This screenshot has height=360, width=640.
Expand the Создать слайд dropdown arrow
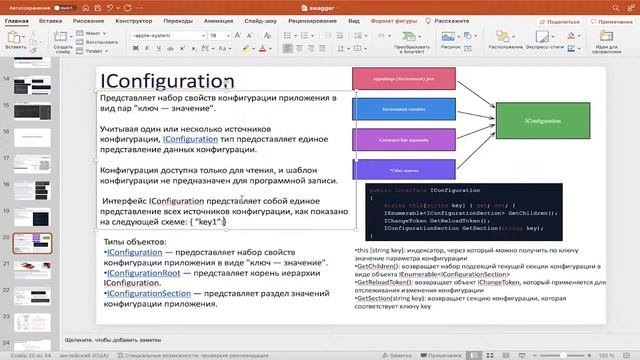coord(71,36)
